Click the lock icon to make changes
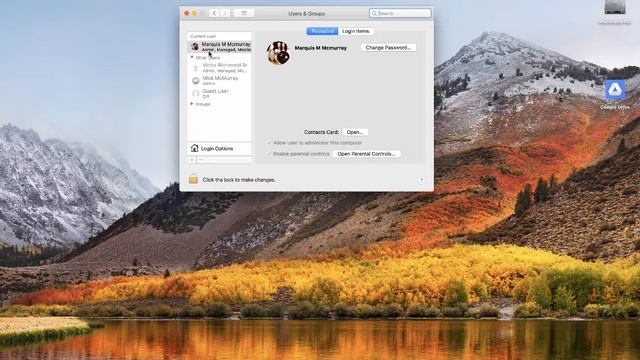 [x=193, y=179]
